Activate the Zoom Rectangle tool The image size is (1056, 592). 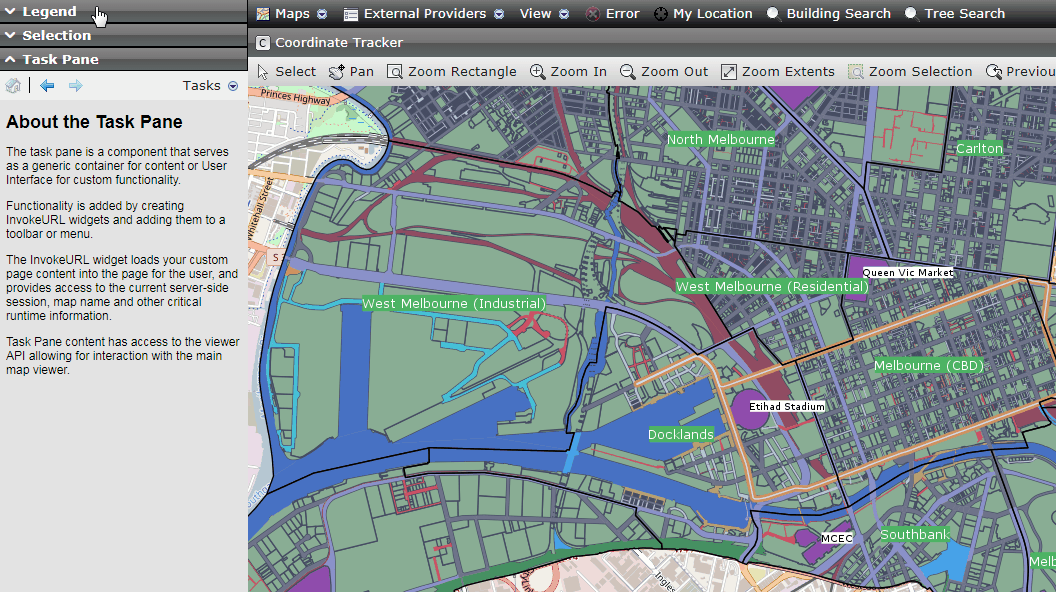coord(452,71)
